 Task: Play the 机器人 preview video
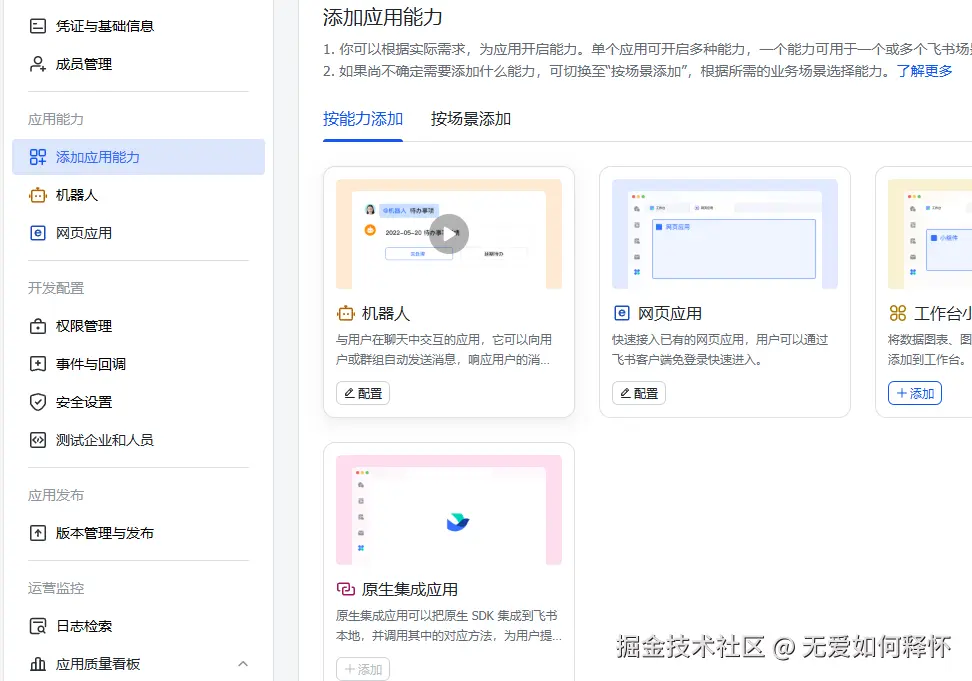pyautogui.click(x=449, y=234)
